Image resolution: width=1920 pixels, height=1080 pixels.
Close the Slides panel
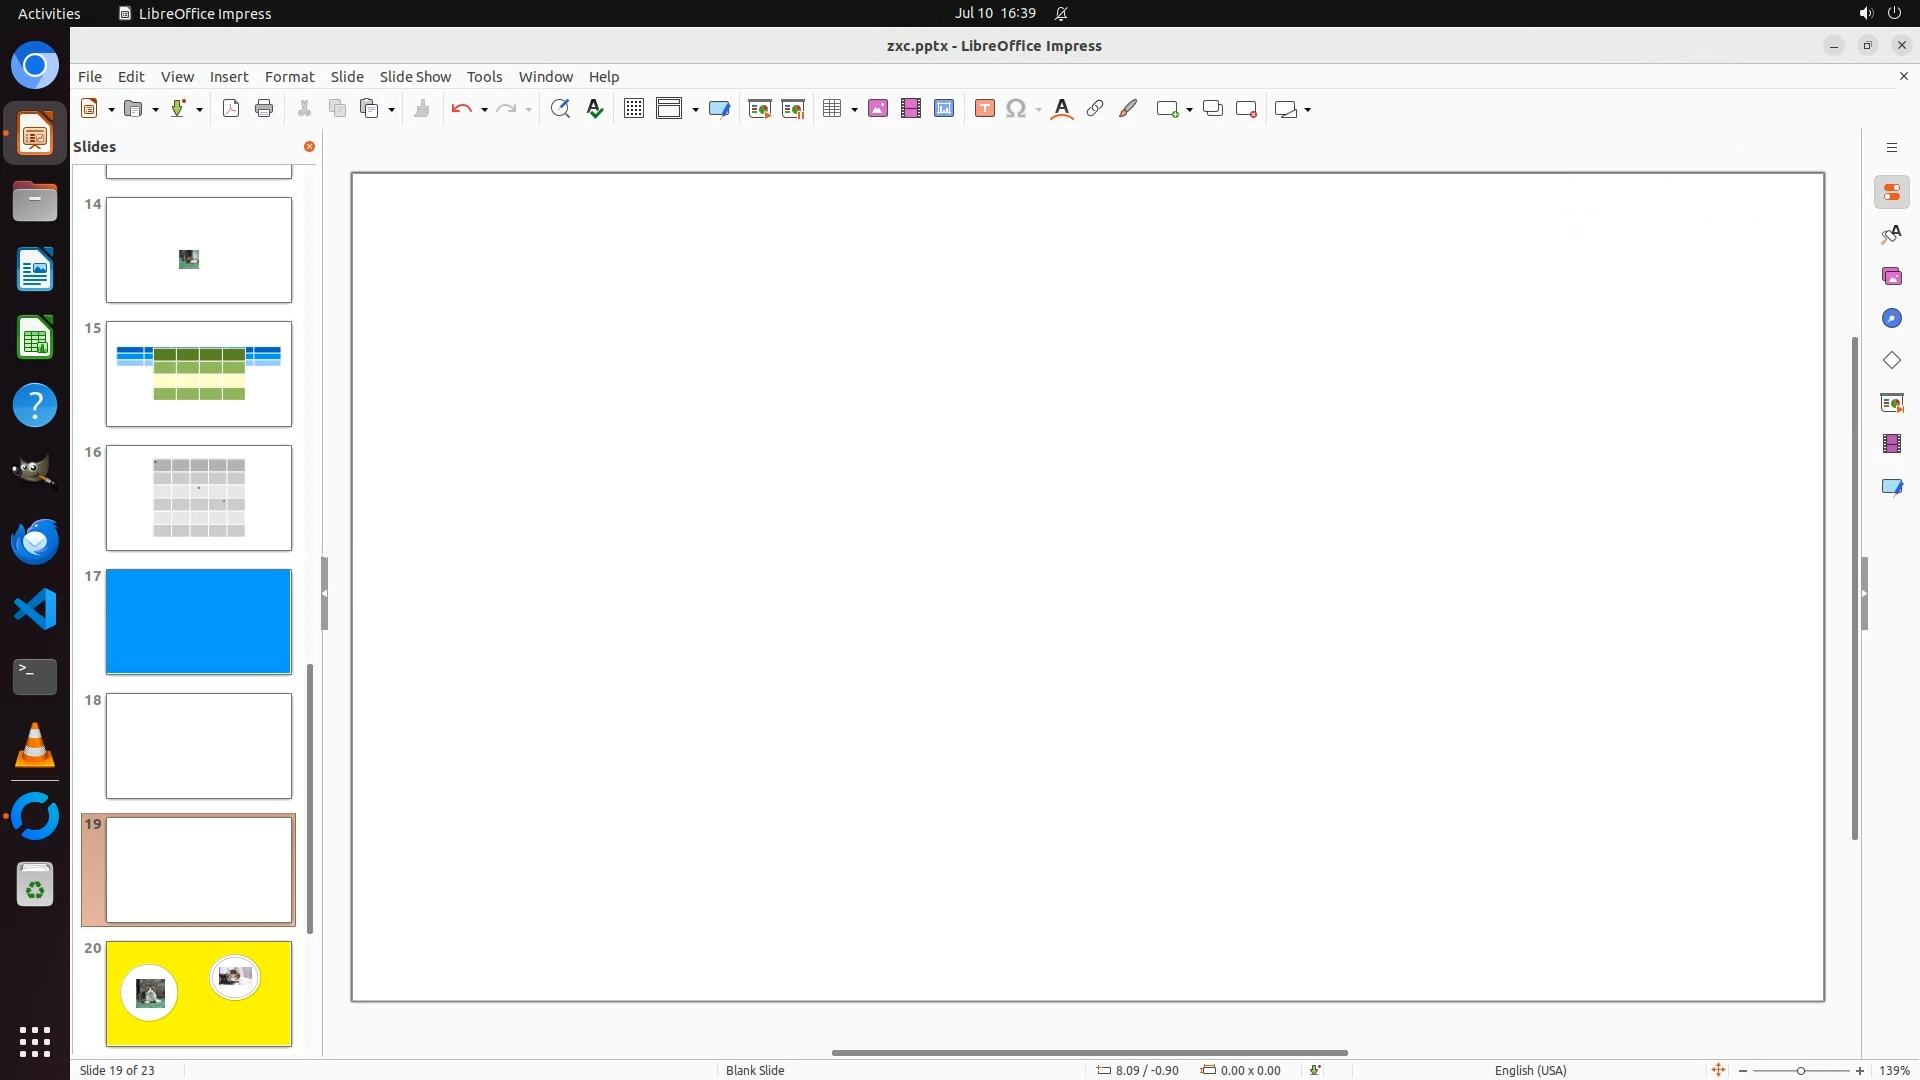[309, 147]
